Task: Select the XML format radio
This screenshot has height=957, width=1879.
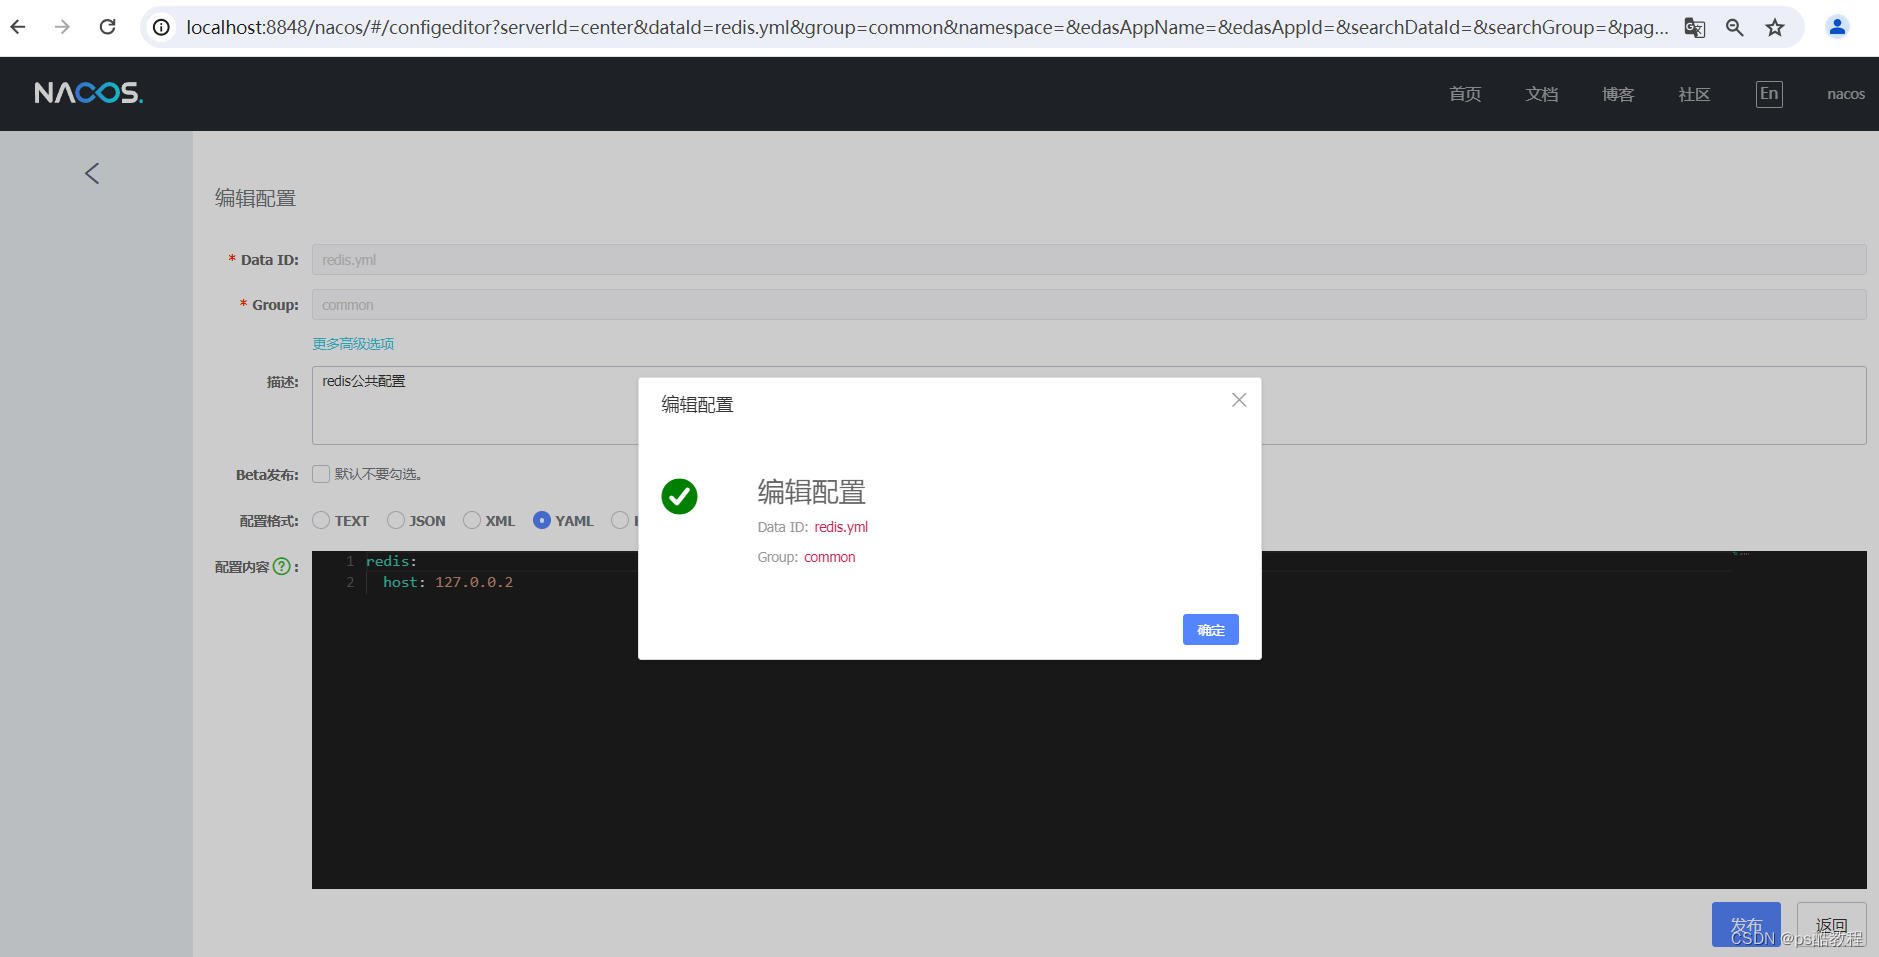Action: (x=472, y=520)
